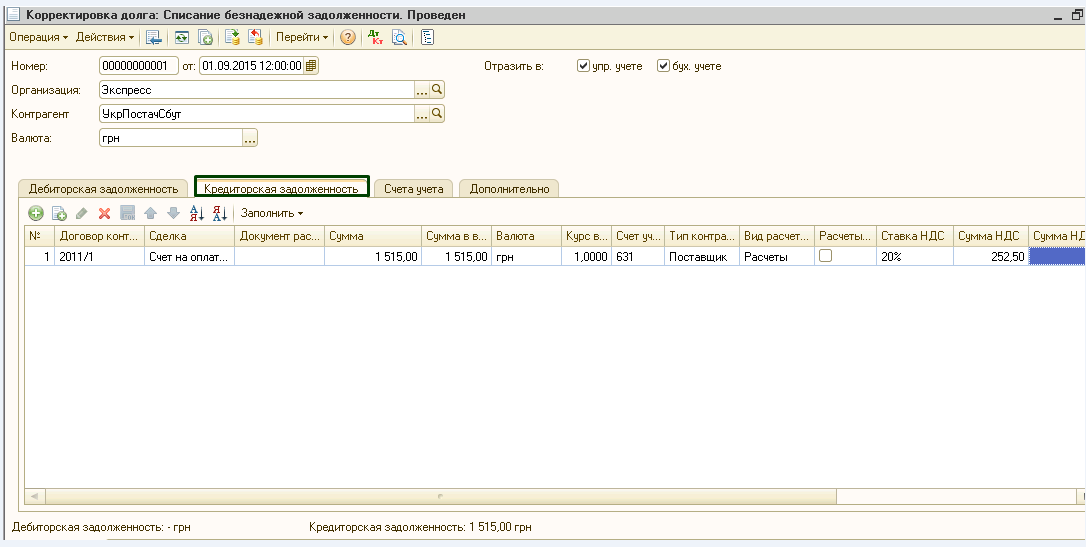Image resolution: width=1086 pixels, height=547 pixels.
Task: Click the Курс в... column header
Action: [587, 236]
